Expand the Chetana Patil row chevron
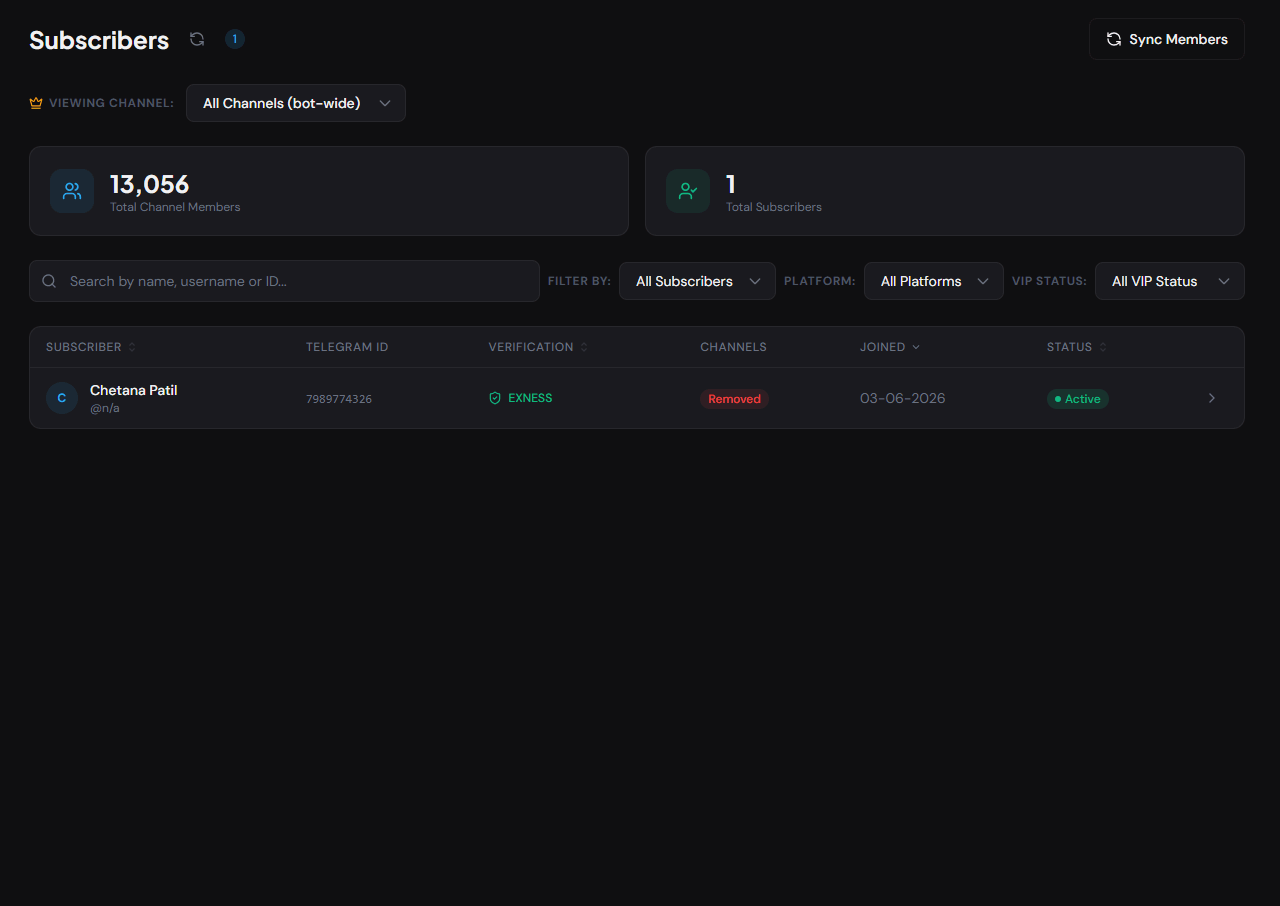 tap(1212, 398)
